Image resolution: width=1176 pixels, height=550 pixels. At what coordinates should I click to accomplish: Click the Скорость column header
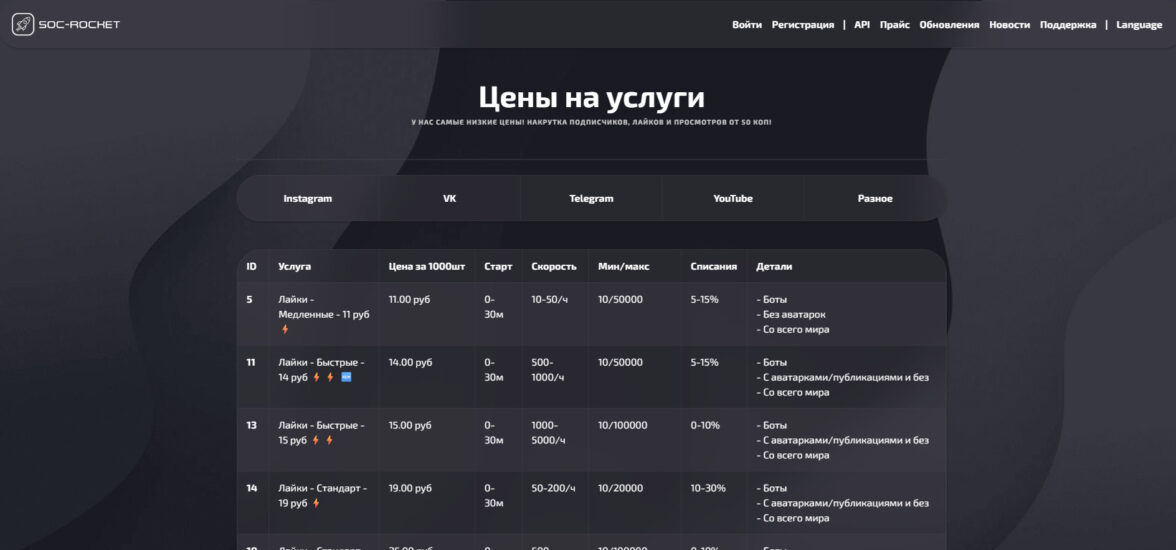(x=554, y=266)
